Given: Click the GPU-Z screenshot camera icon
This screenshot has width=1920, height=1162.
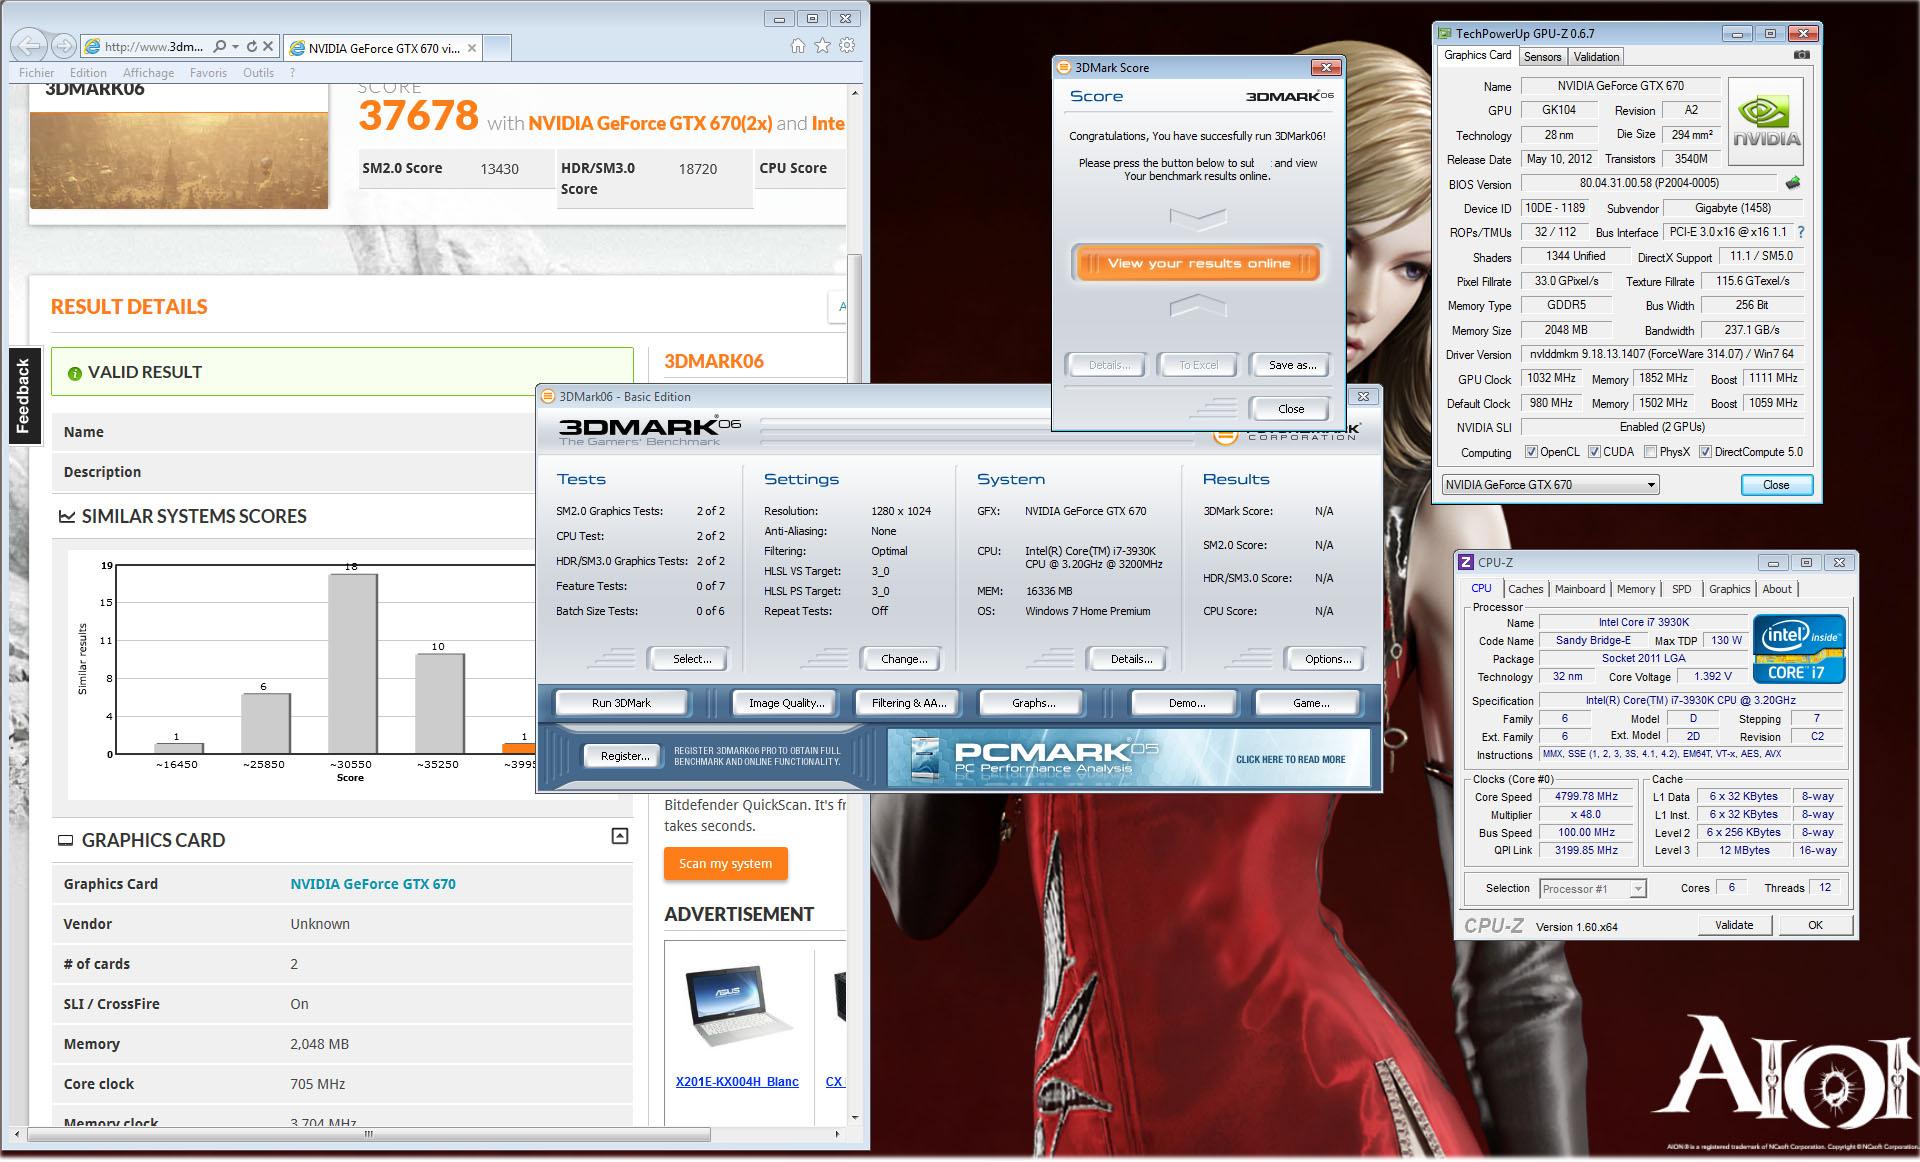Looking at the screenshot, I should click(x=1801, y=56).
